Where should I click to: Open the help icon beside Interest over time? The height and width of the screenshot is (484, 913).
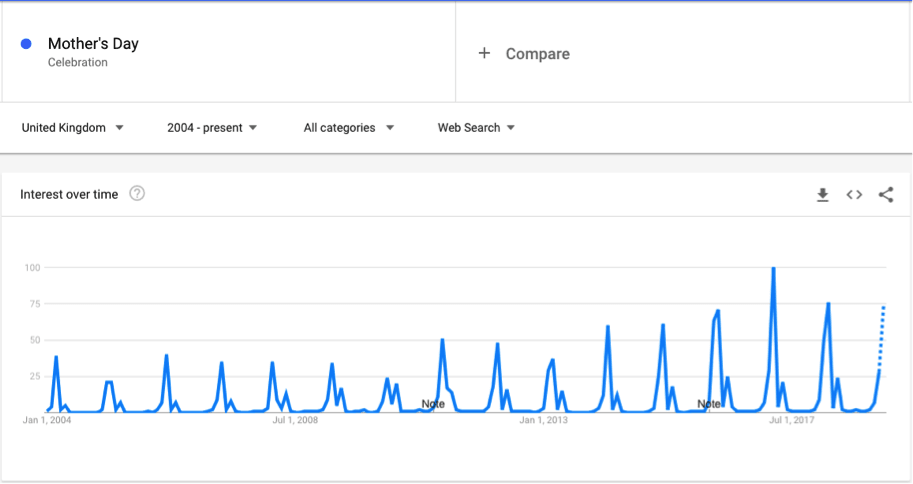137,193
